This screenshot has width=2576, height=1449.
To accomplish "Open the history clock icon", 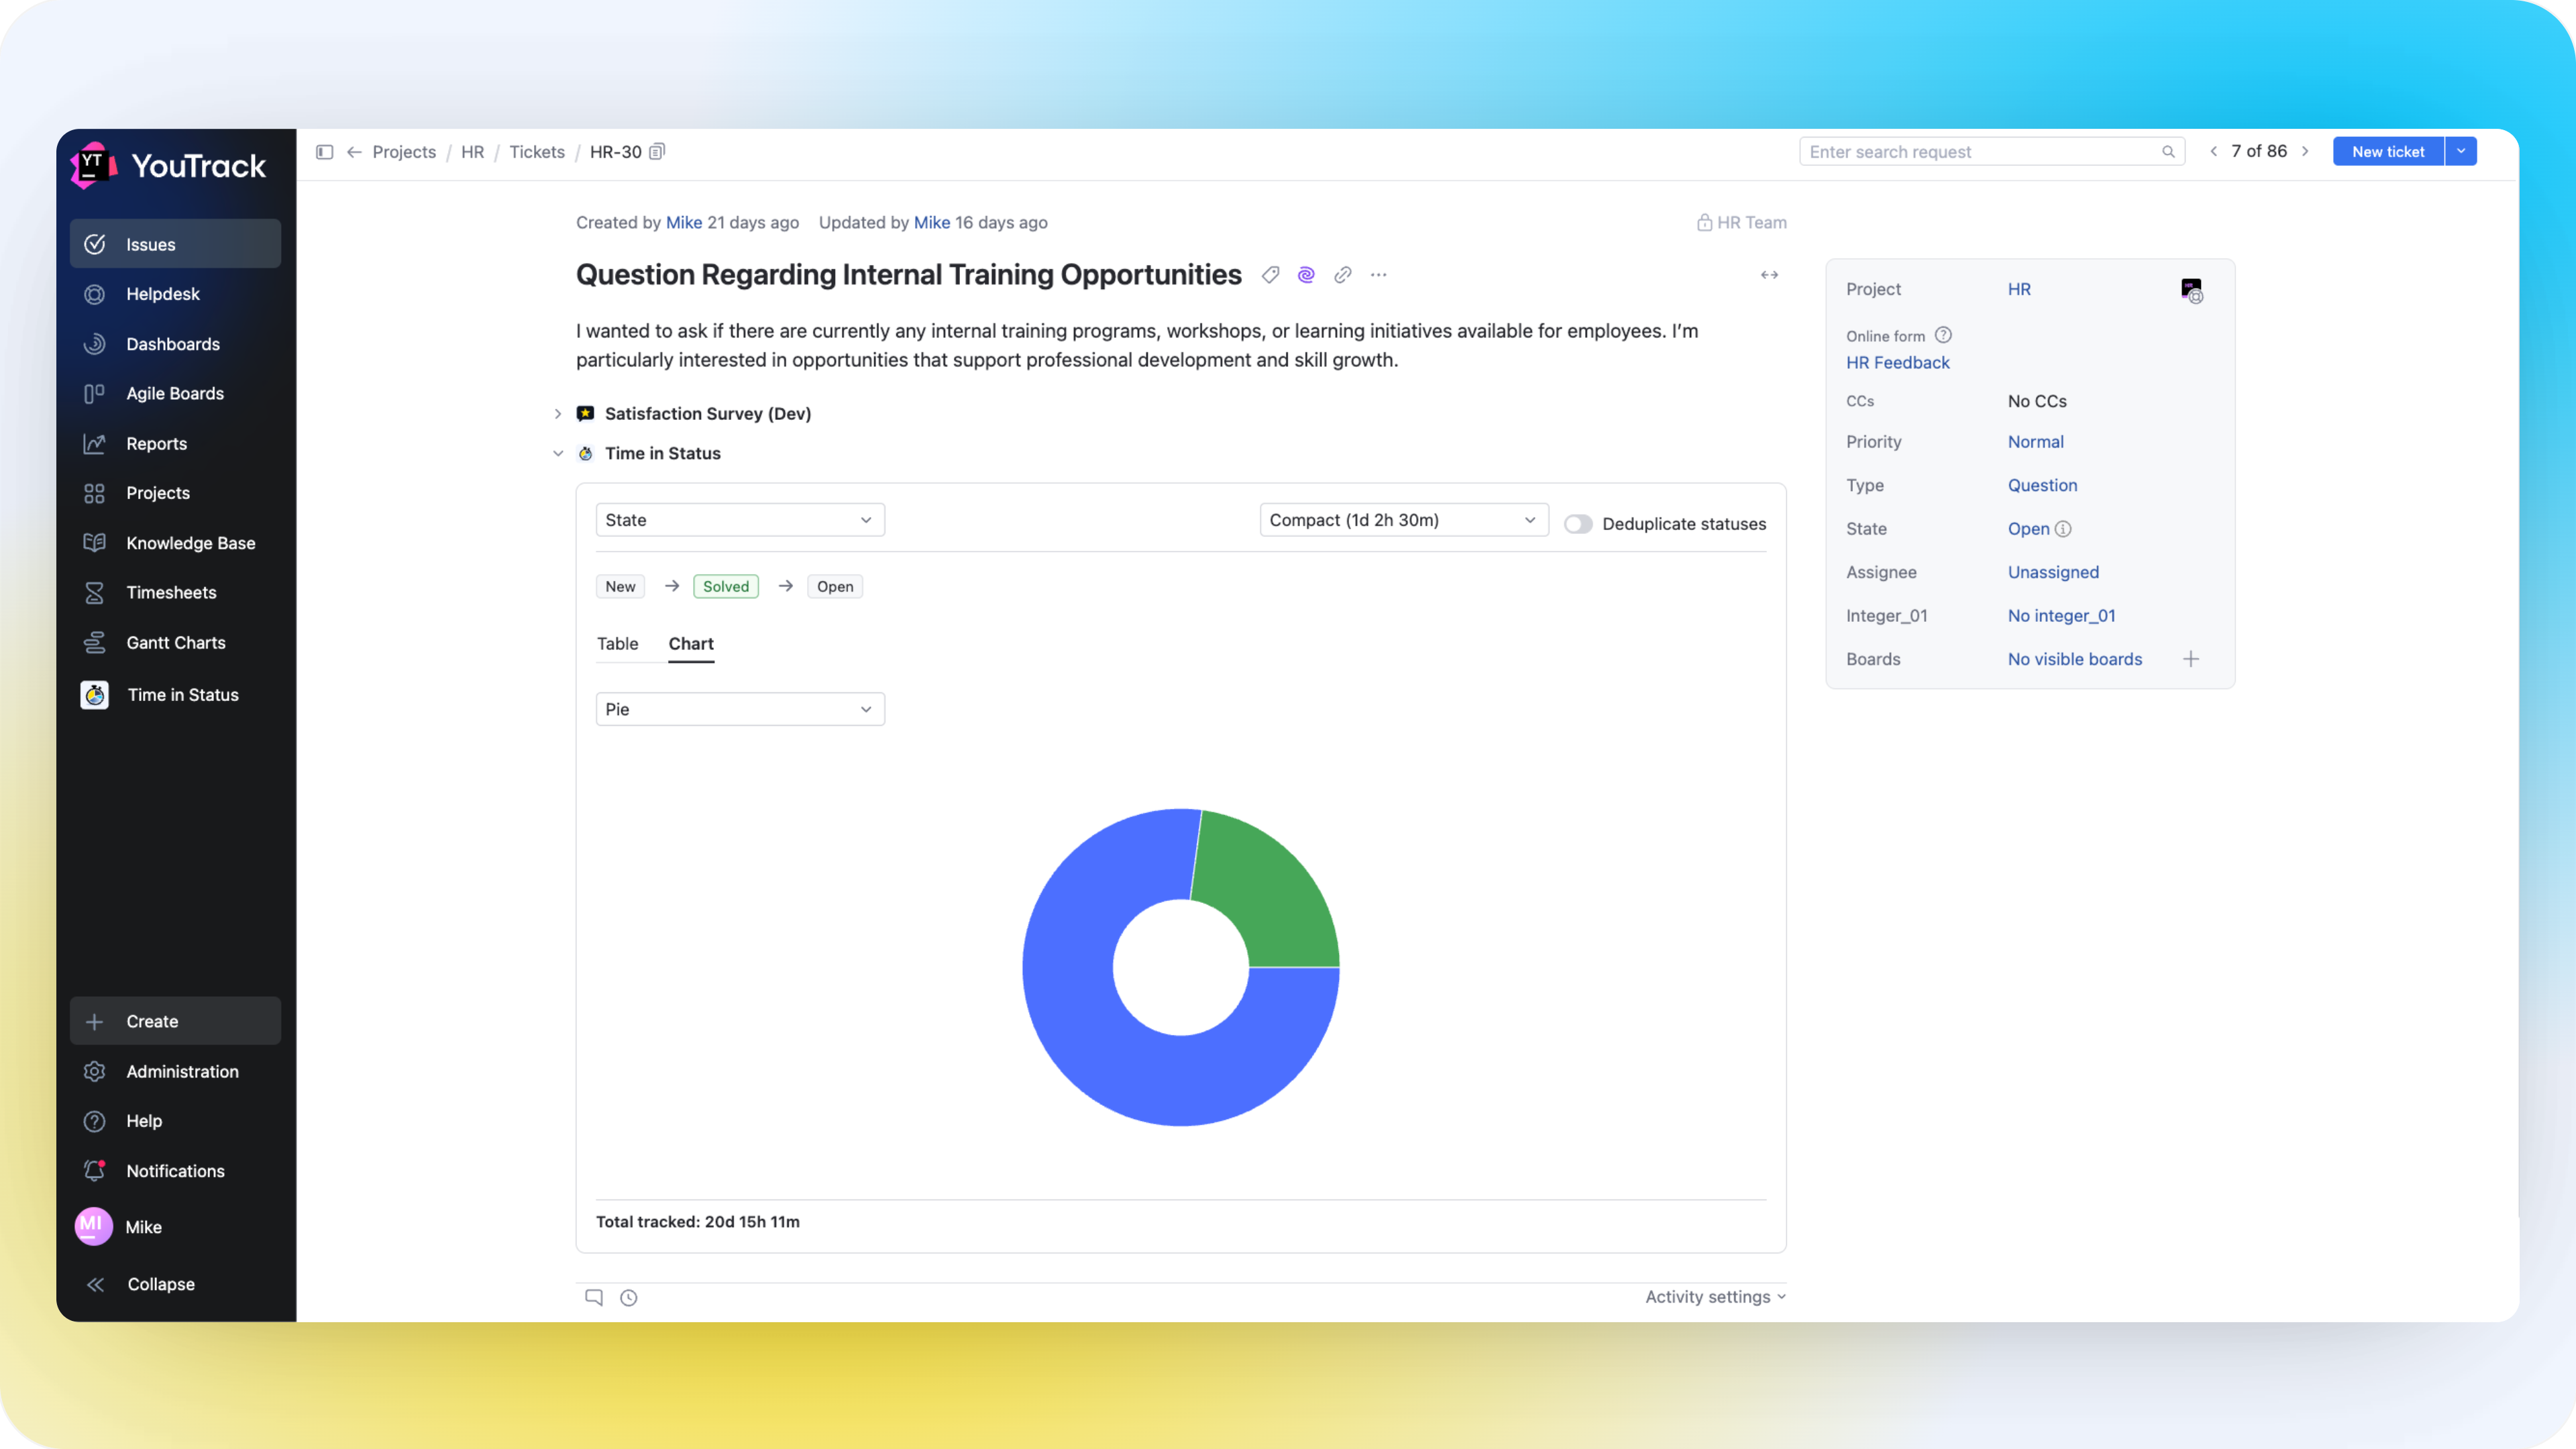I will click(x=628, y=1297).
